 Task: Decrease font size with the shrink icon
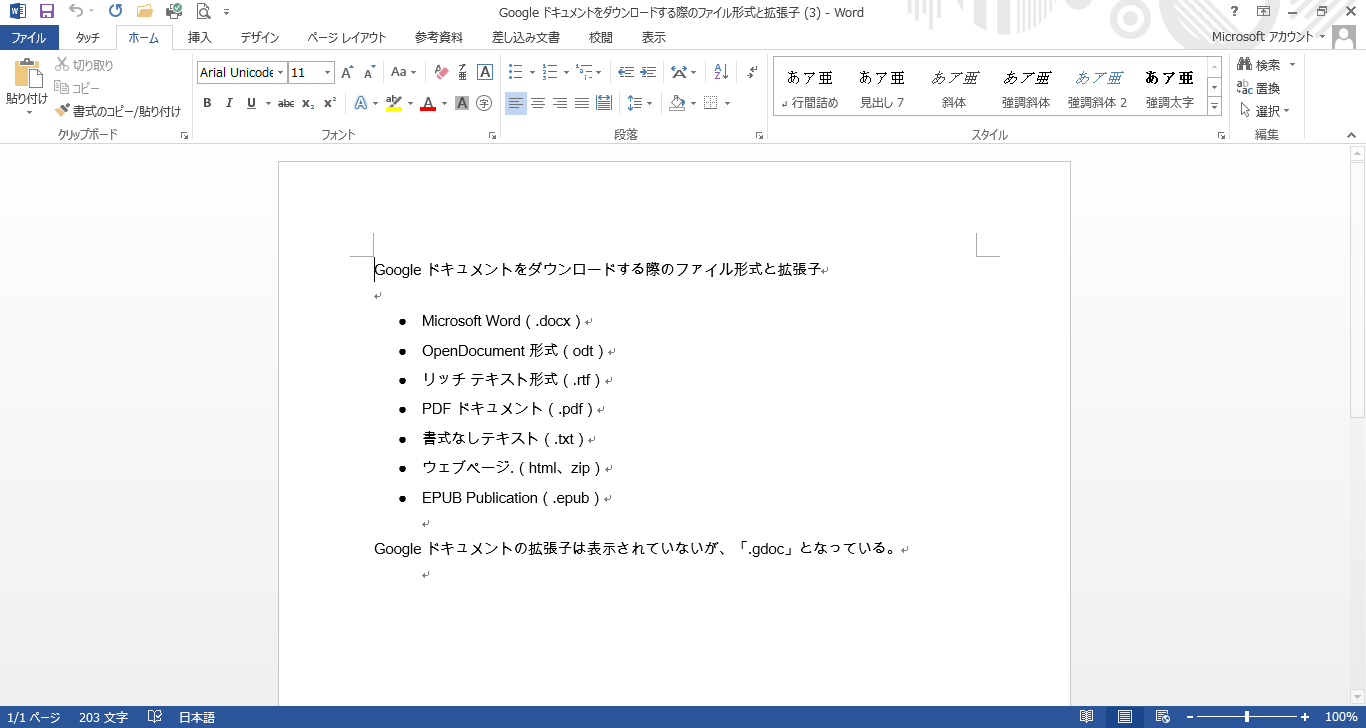coord(369,72)
